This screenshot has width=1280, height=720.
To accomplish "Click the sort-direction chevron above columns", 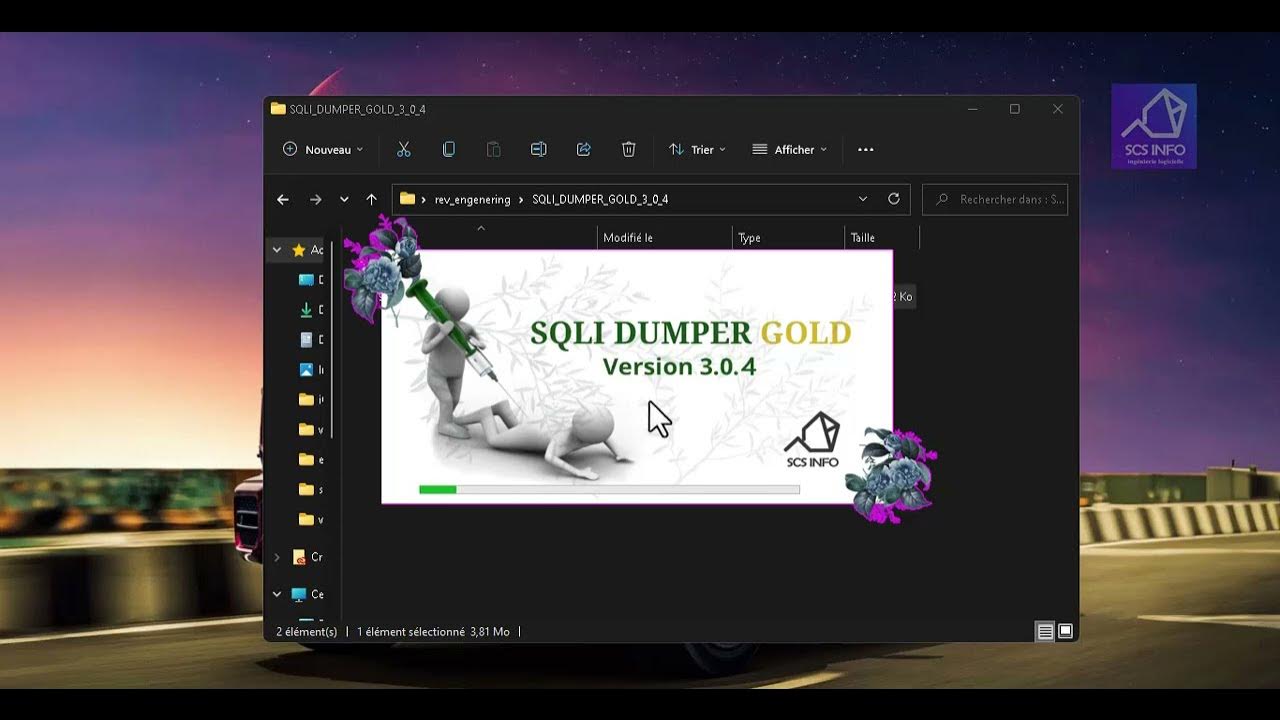I will (480, 228).
